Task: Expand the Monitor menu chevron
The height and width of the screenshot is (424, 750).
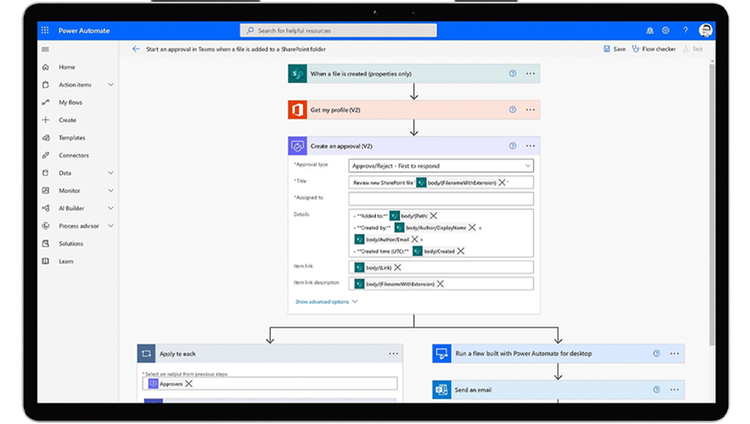Action: tap(110, 190)
